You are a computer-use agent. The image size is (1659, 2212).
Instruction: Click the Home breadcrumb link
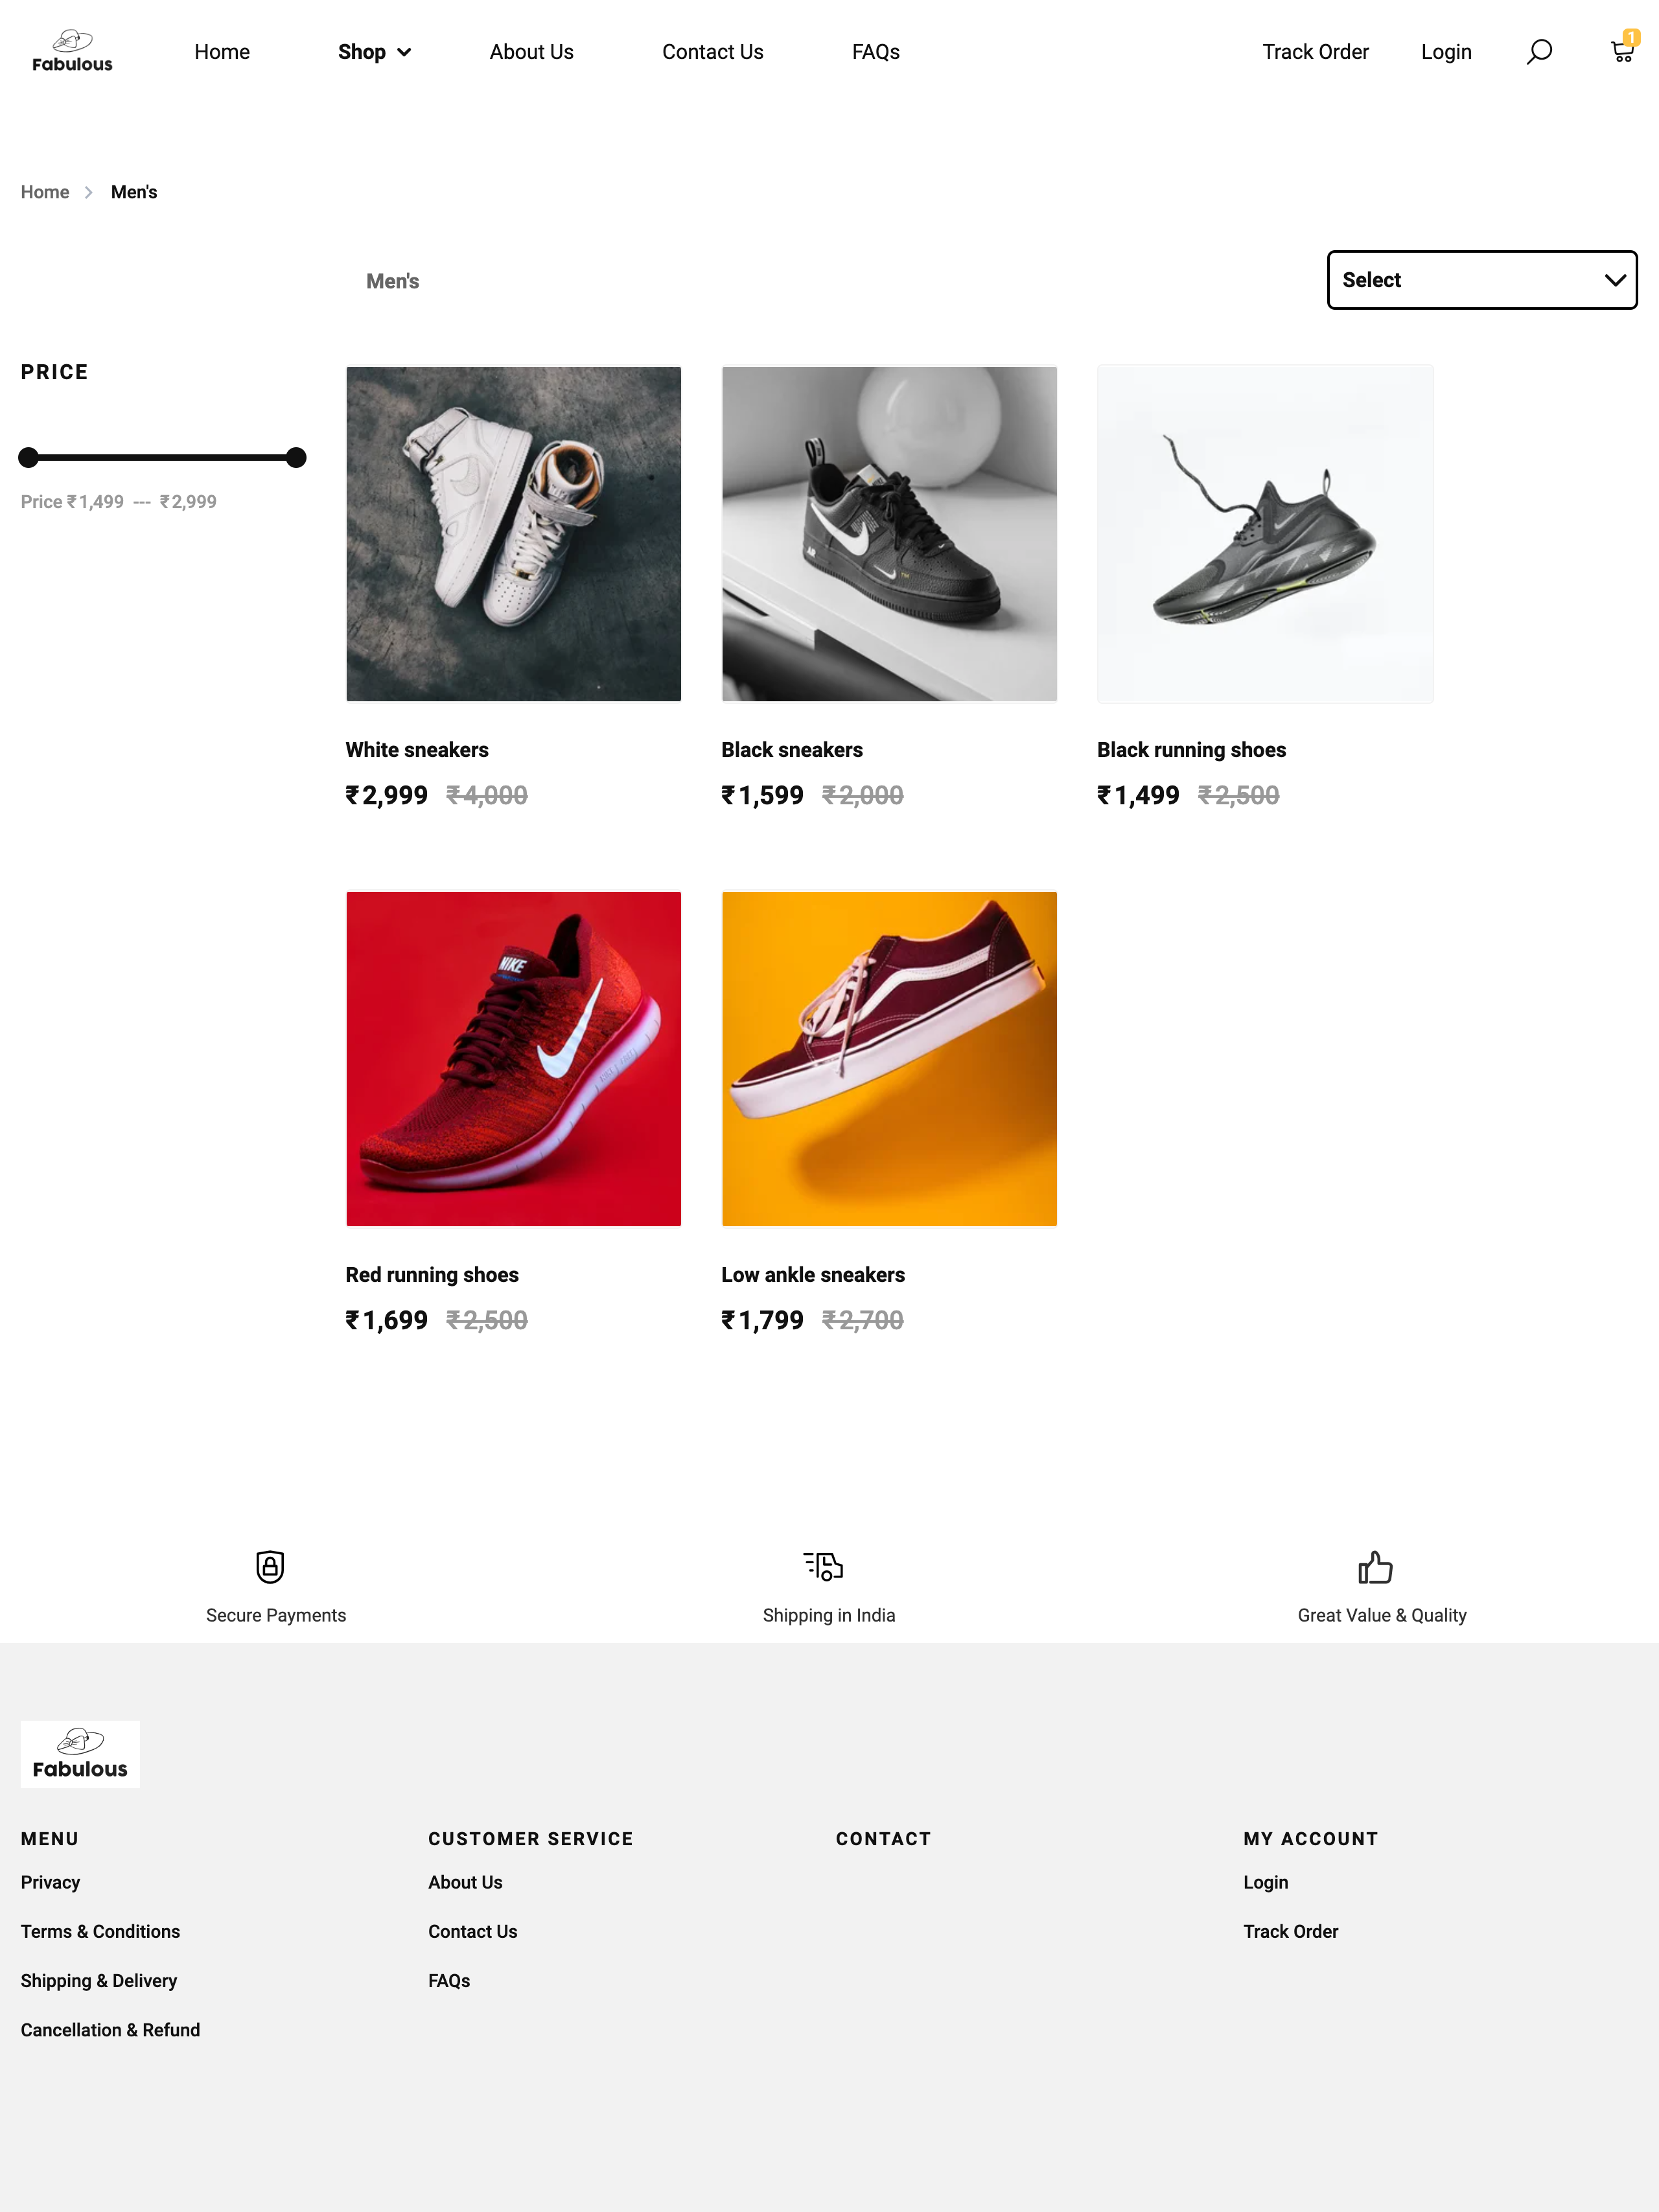[45, 192]
